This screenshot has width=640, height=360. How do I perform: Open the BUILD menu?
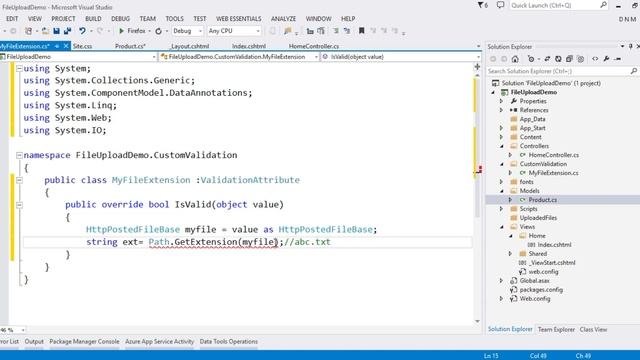click(x=93, y=19)
